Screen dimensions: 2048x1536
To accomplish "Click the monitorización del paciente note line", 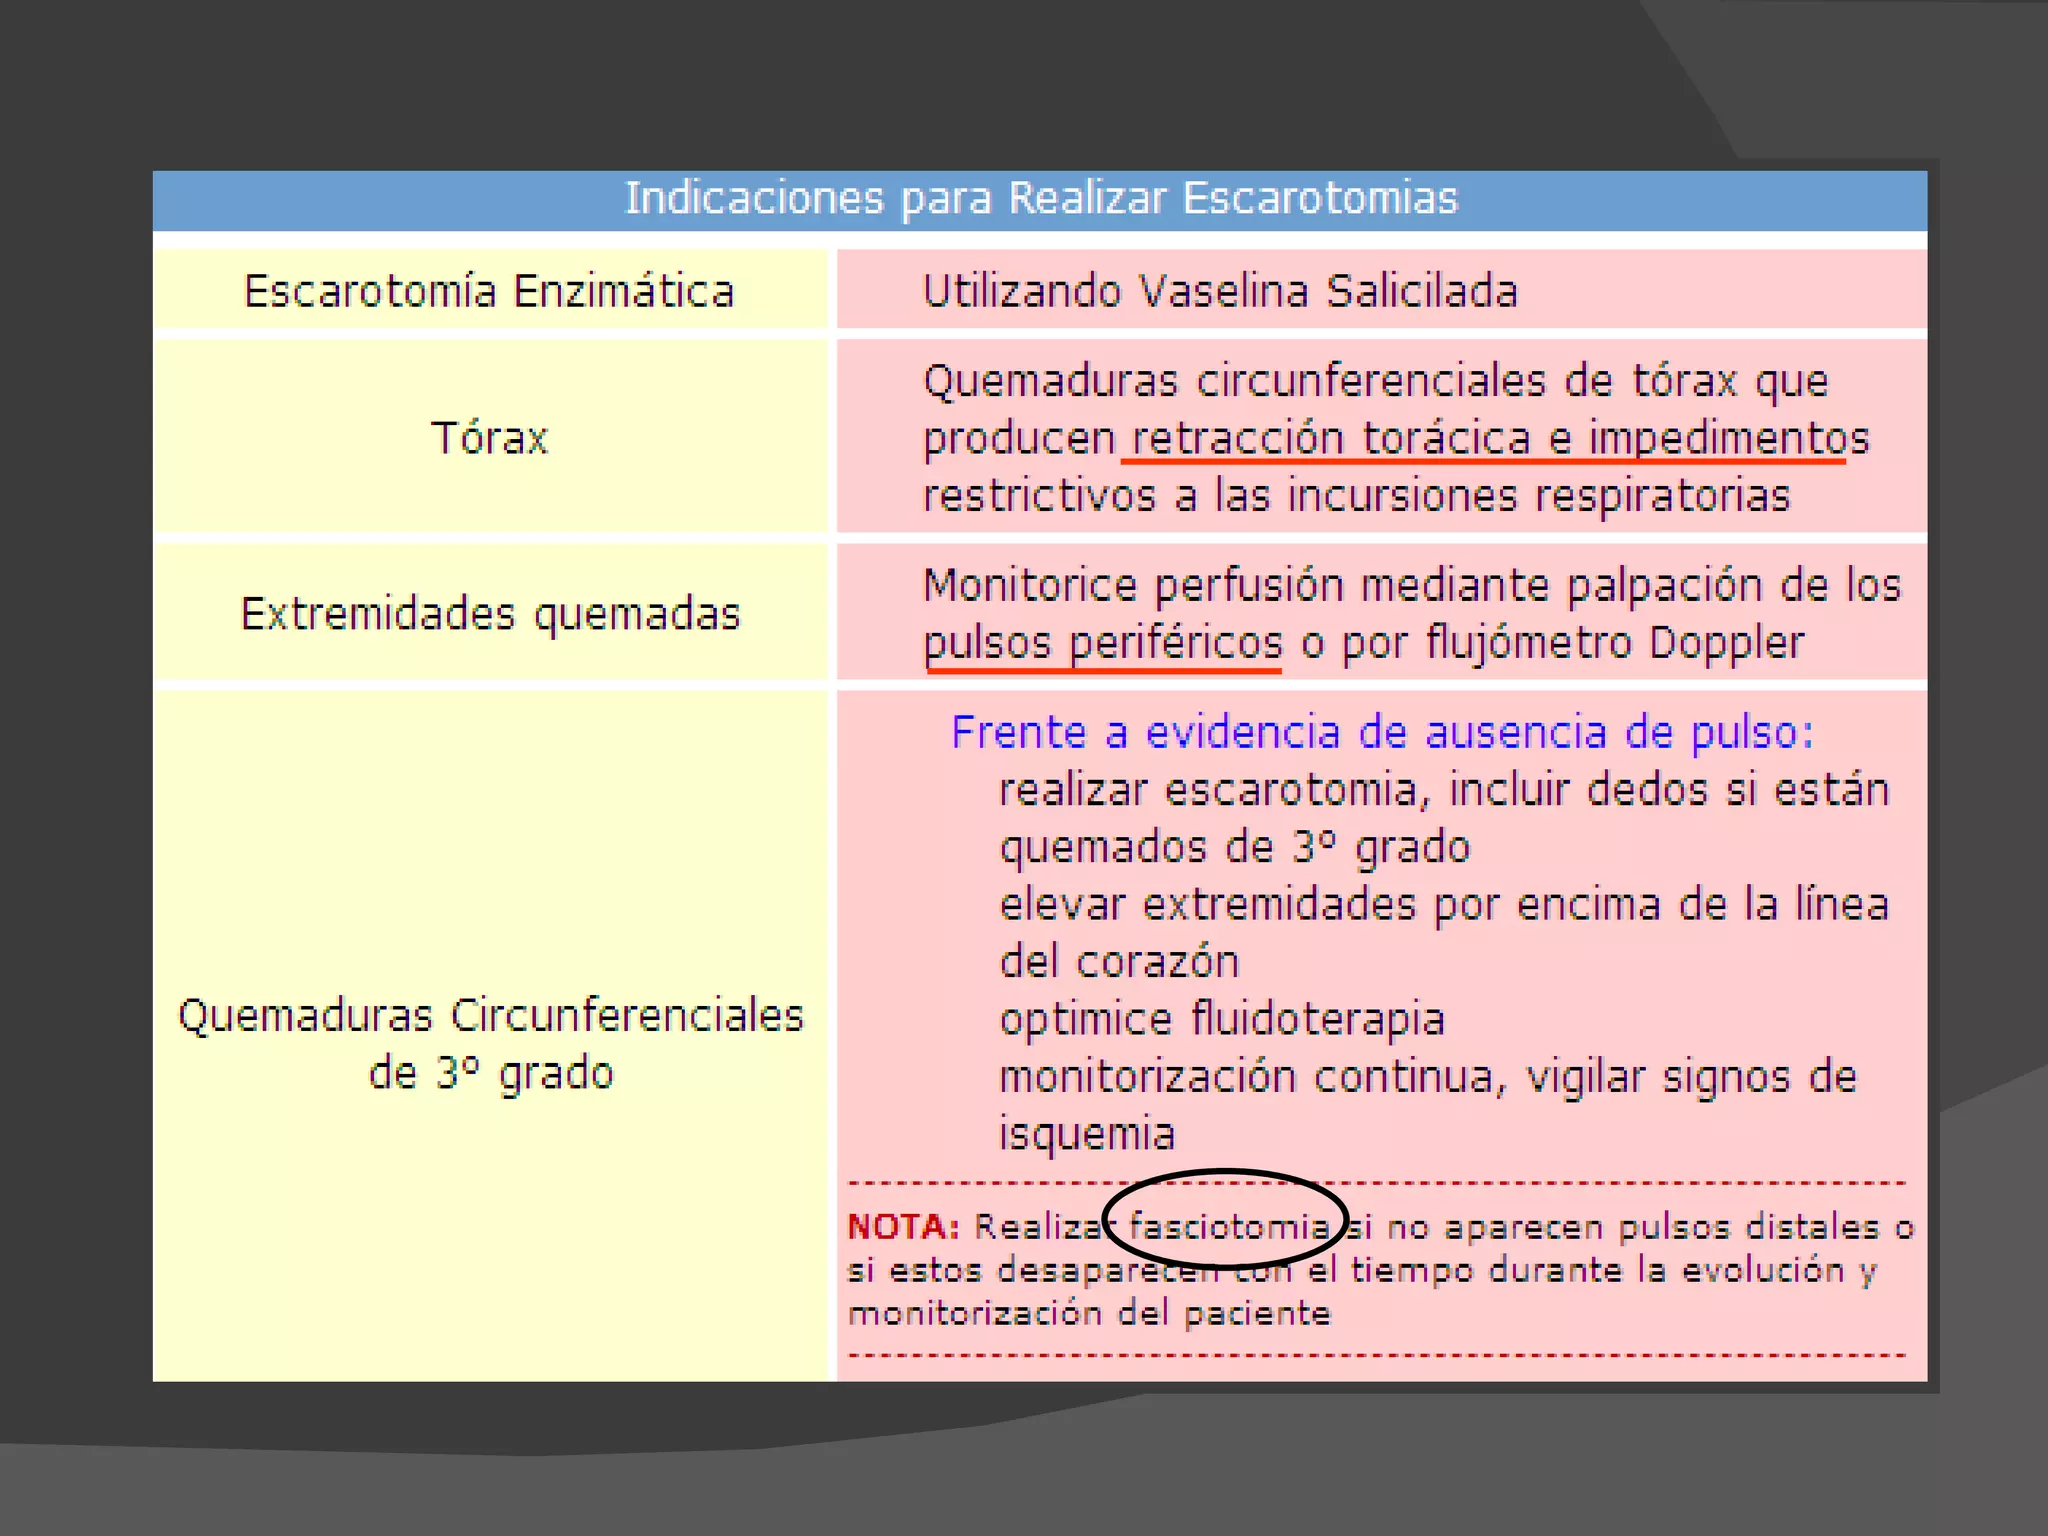I will 1088,1313.
